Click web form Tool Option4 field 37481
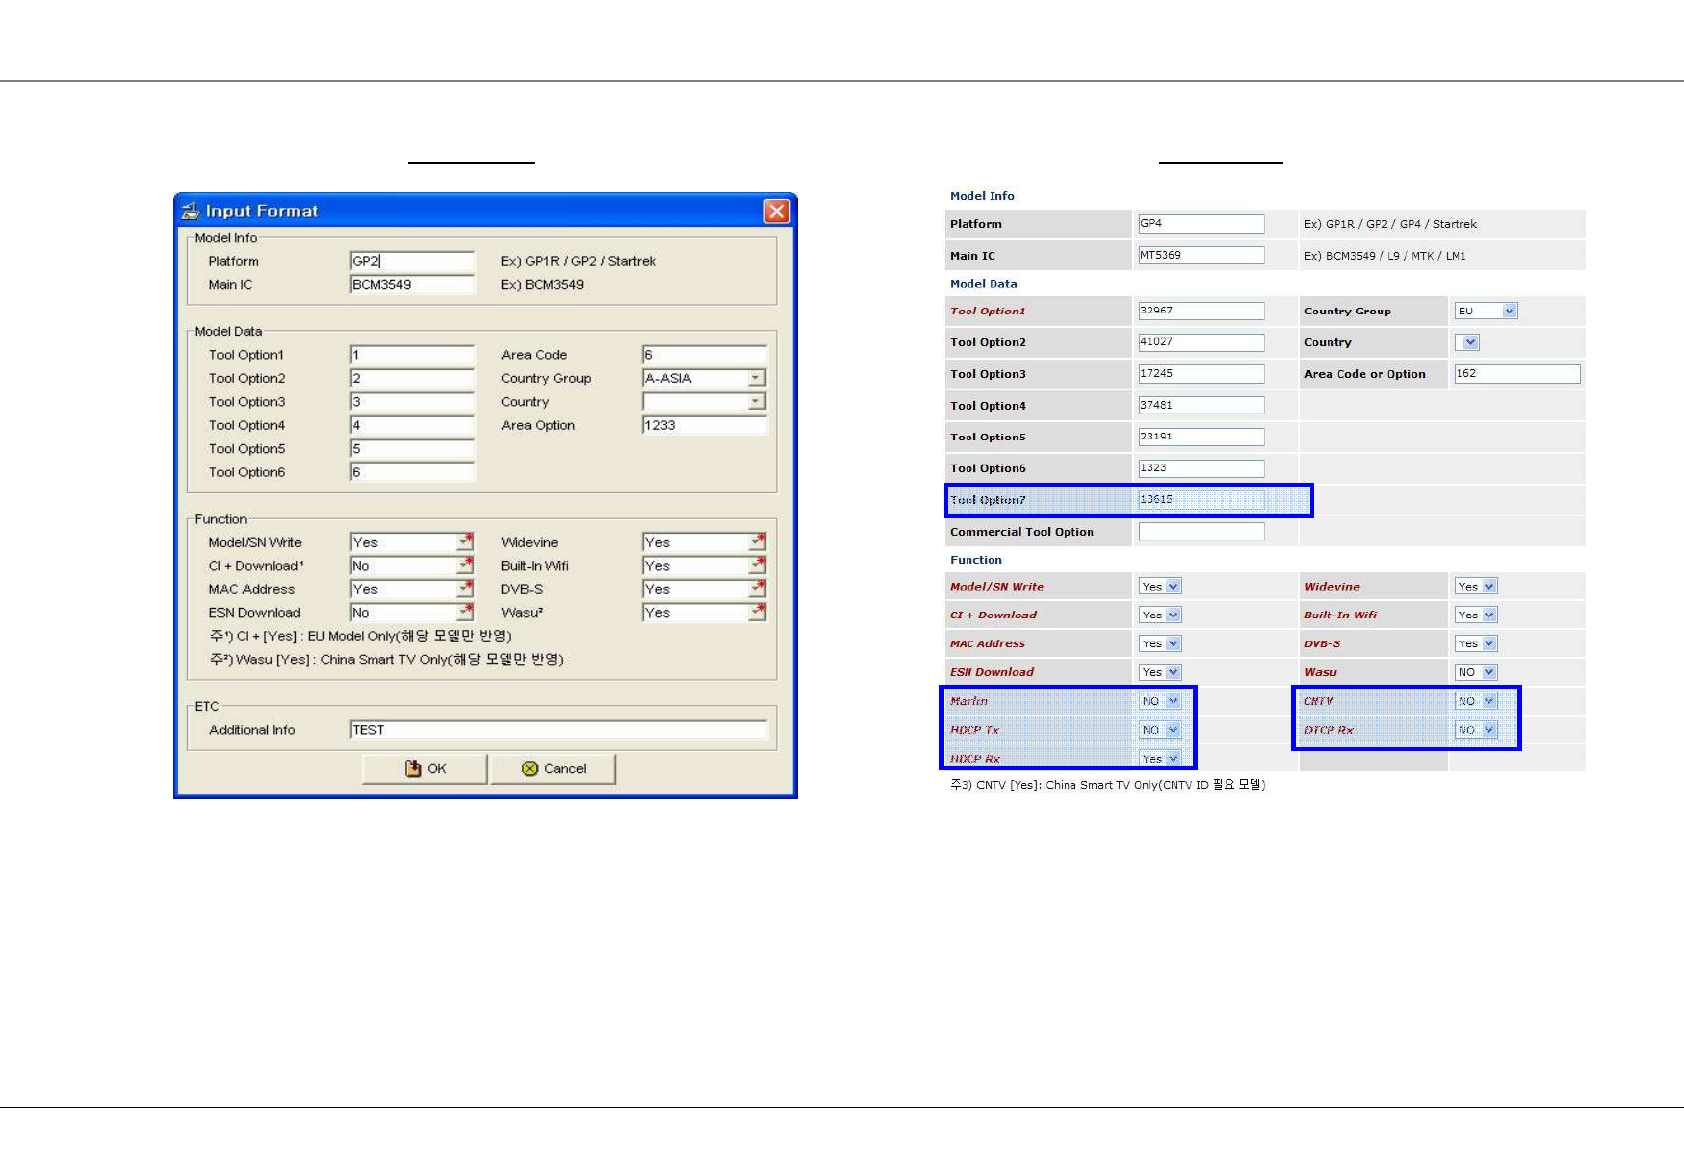The height and width of the screenshot is (1166, 1684). click(1201, 405)
